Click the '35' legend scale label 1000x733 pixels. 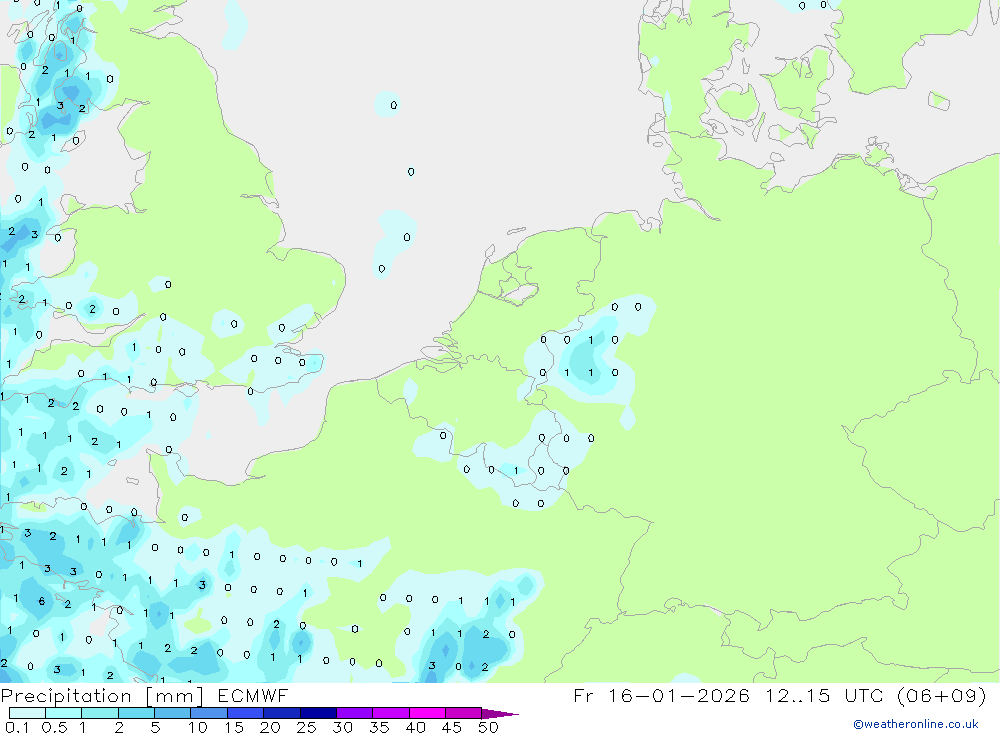coord(379,727)
